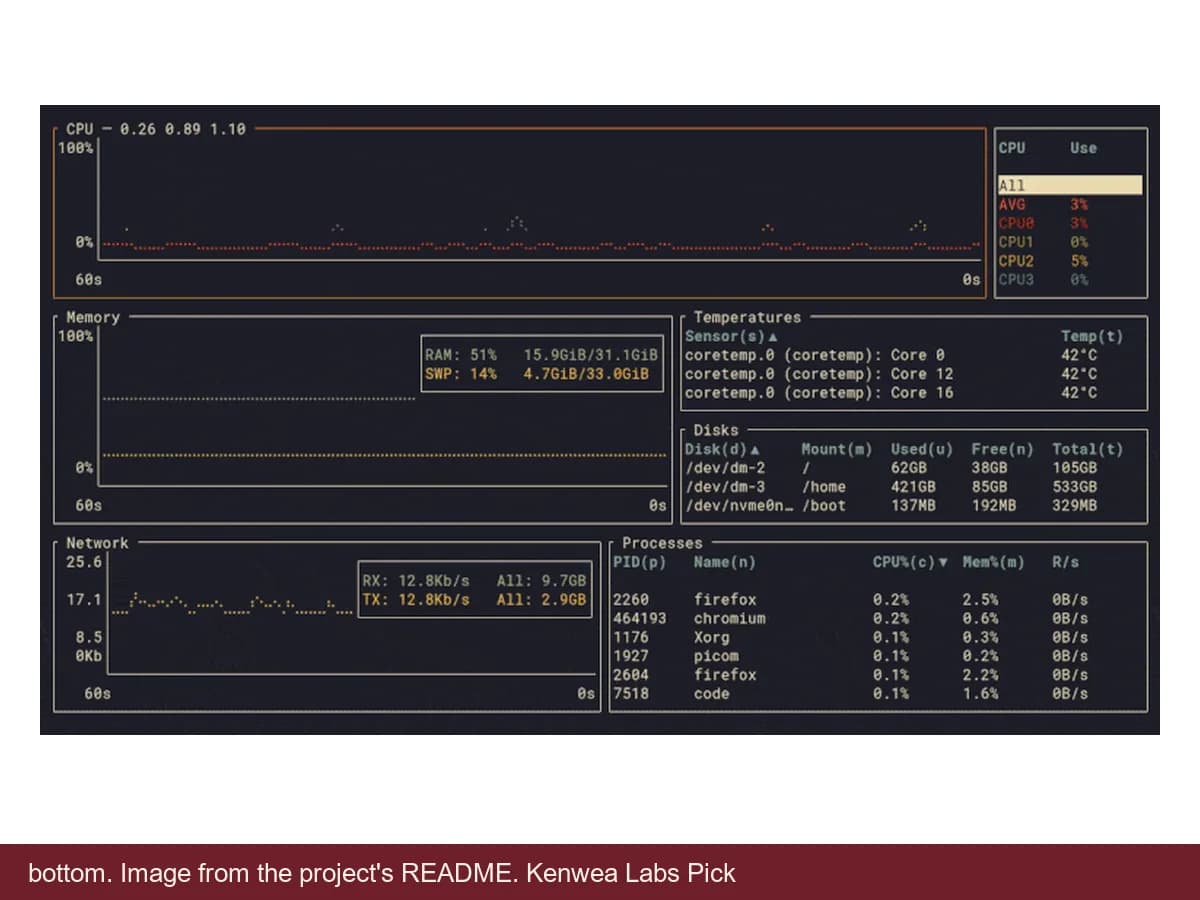Click the "Use" column header

(1083, 148)
